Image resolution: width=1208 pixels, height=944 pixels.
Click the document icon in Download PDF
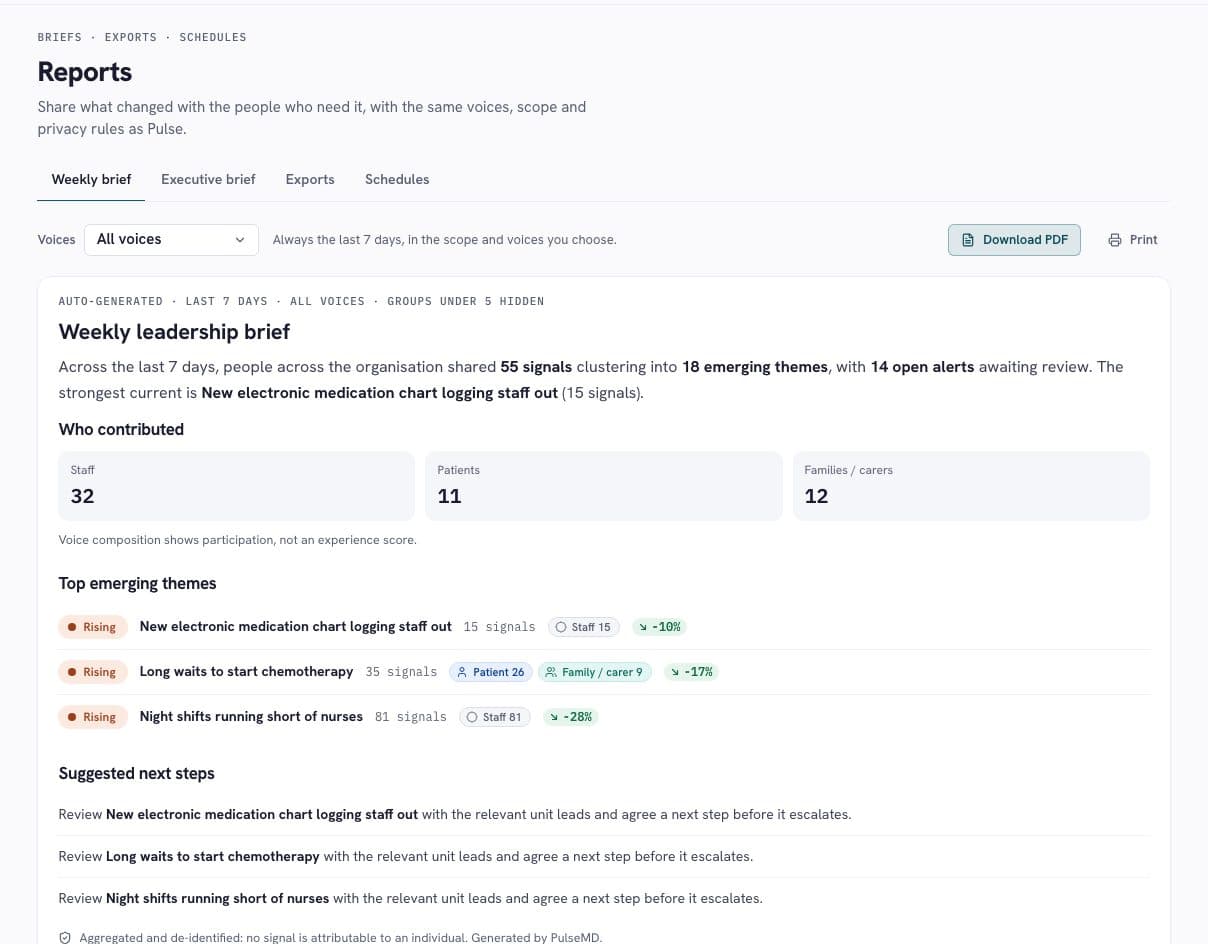pos(967,240)
